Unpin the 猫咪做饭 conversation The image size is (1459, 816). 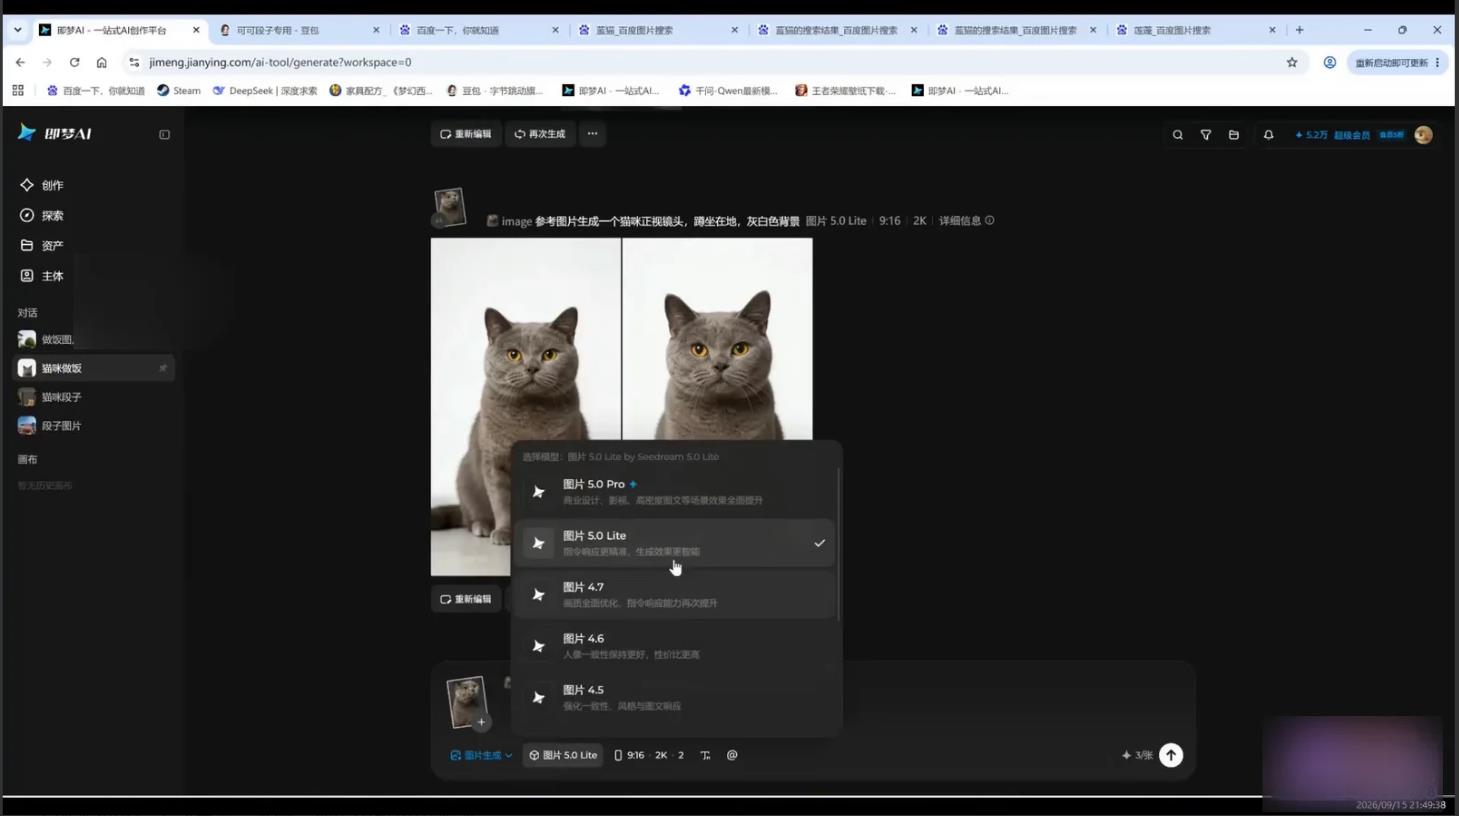(163, 368)
